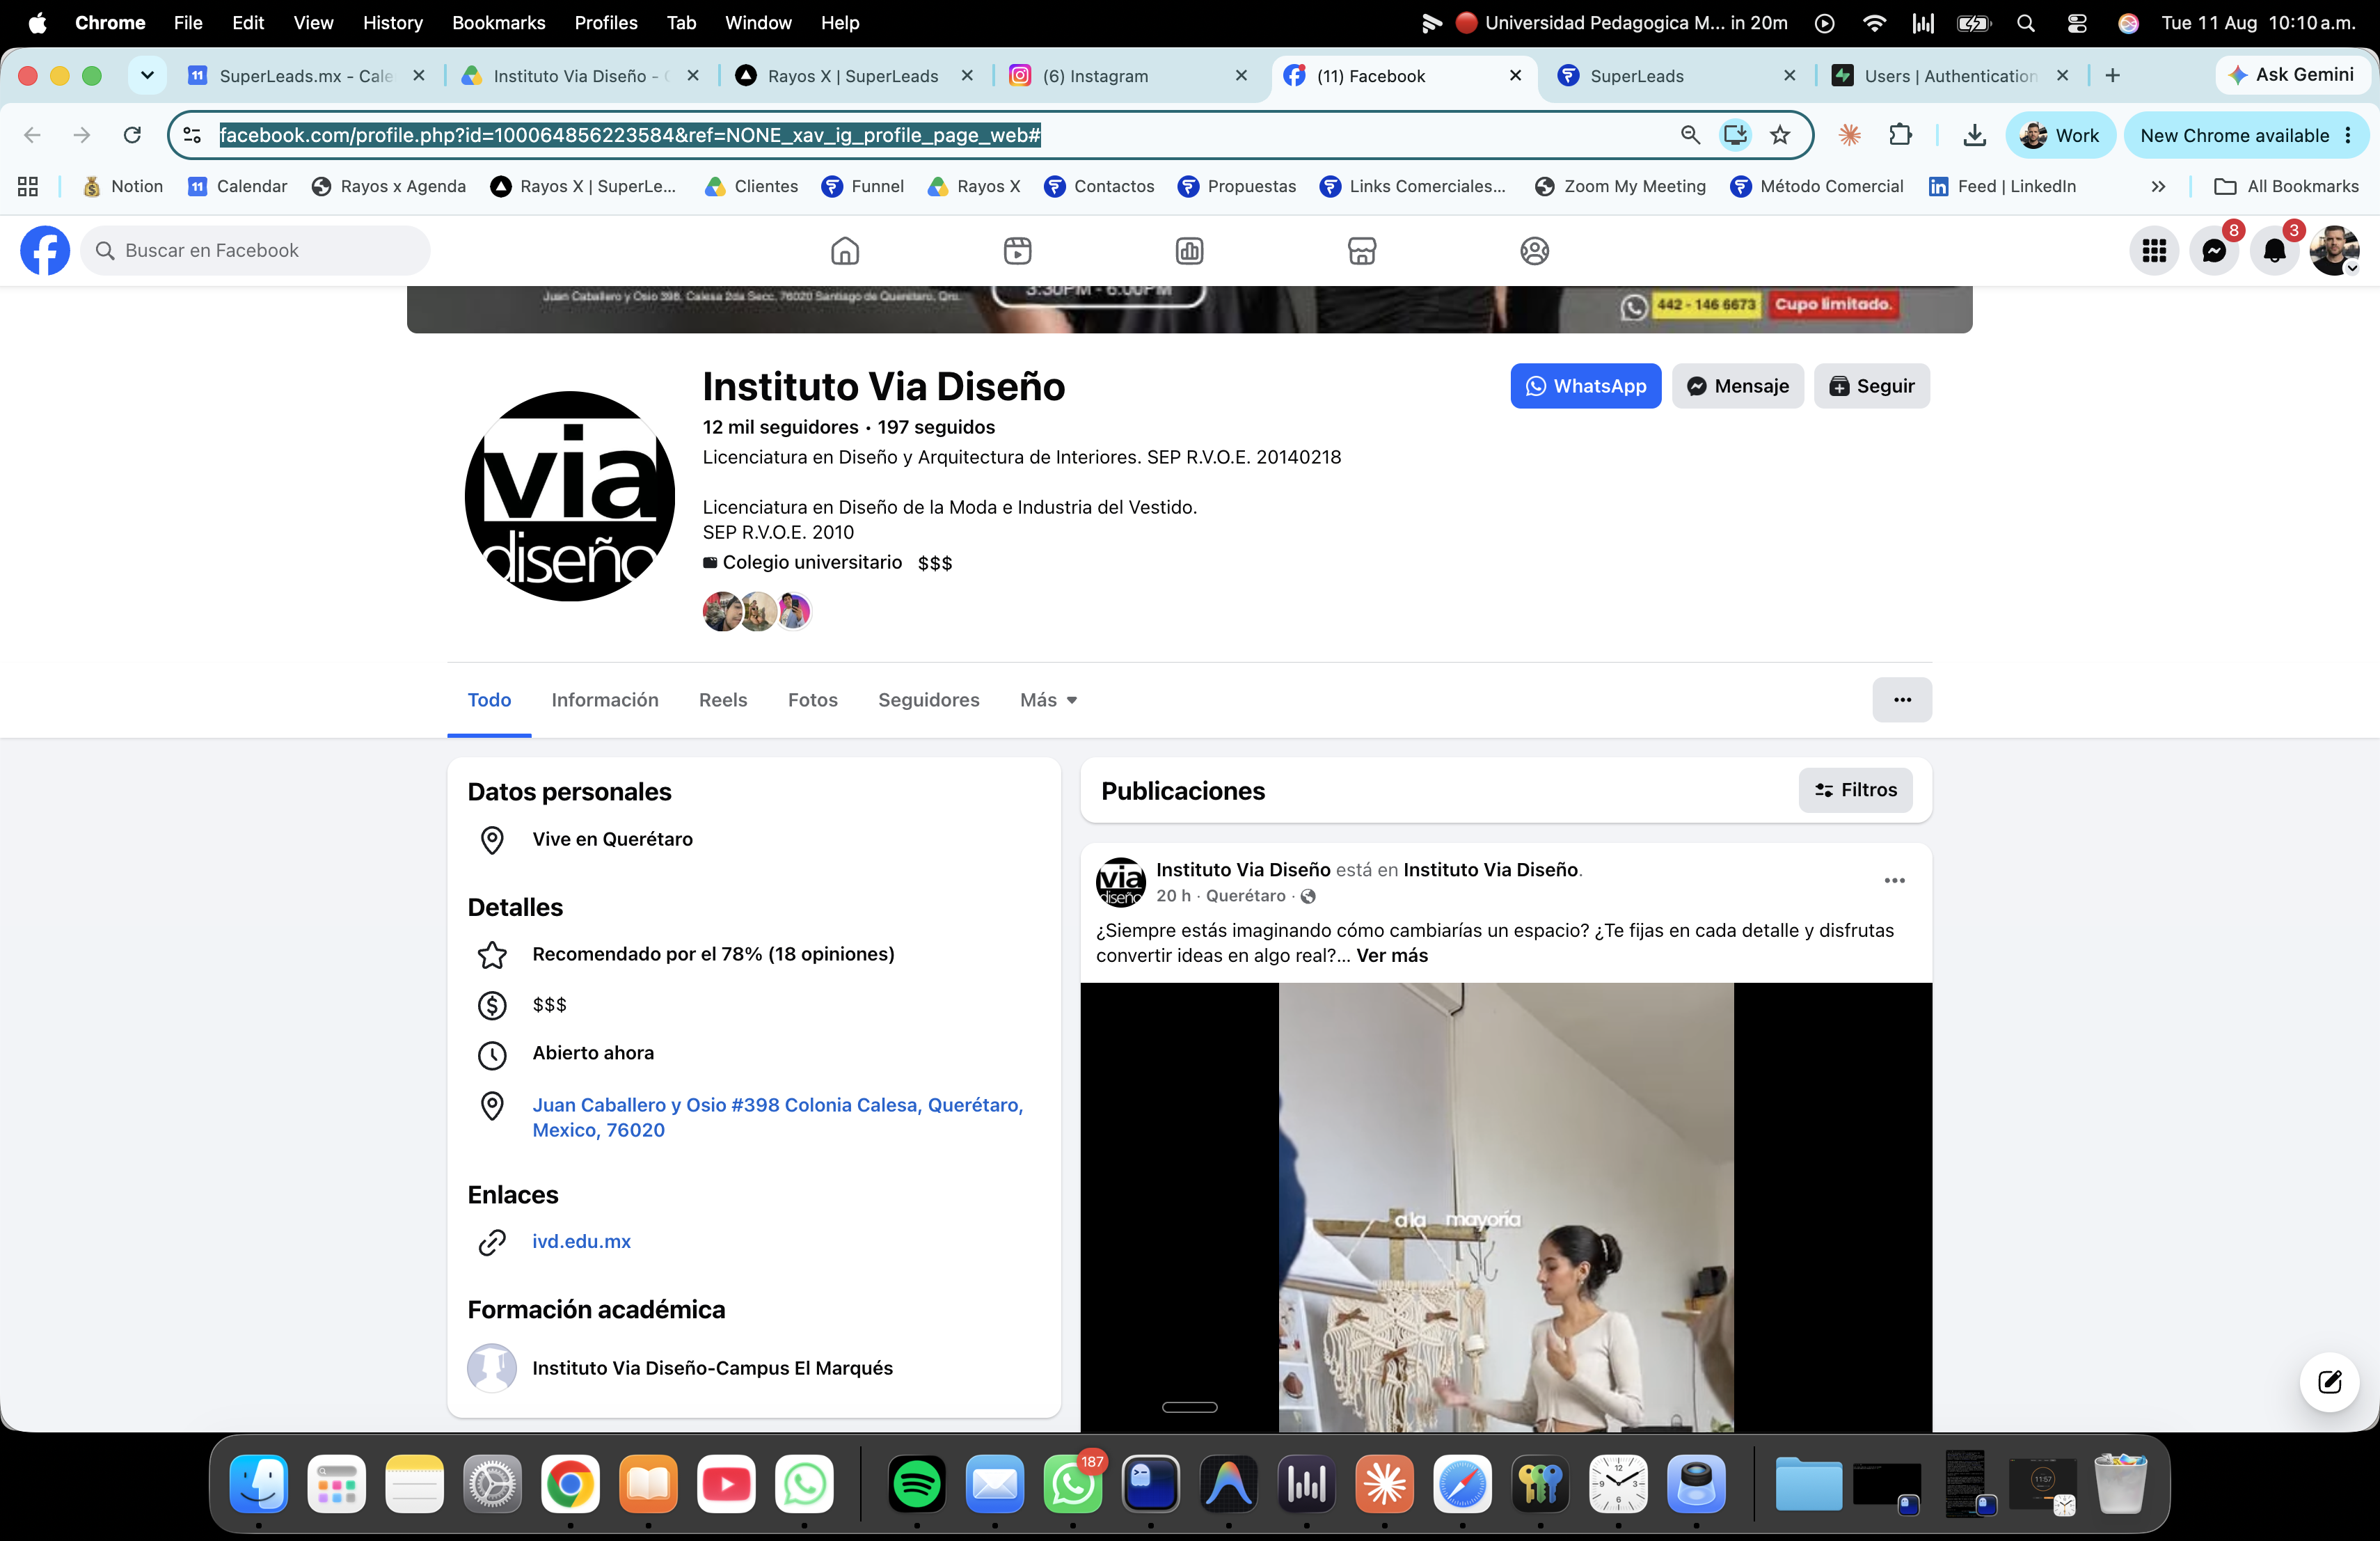The image size is (2380, 1541).
Task: Click the Instituto Via Diseño profile picture
Action: pyautogui.click(x=570, y=496)
